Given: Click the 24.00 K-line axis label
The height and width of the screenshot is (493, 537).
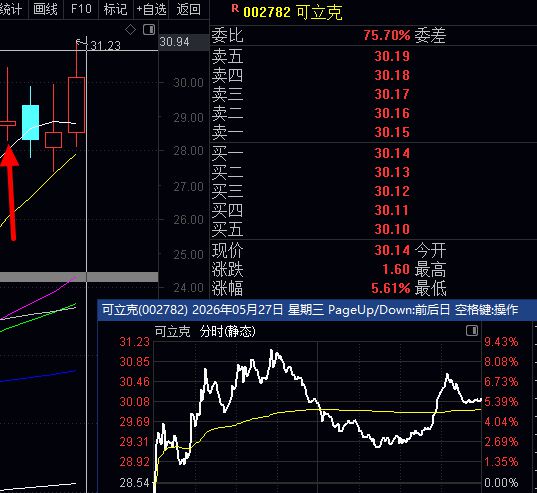Looking at the screenshot, I should point(188,288).
